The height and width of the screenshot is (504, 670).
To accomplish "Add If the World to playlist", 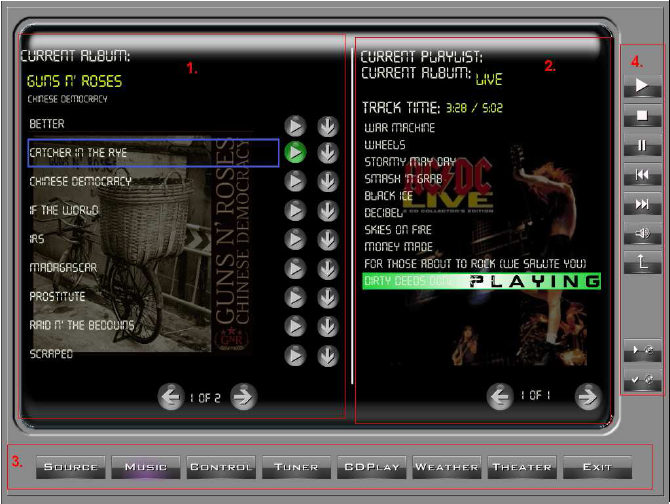I will [x=328, y=210].
